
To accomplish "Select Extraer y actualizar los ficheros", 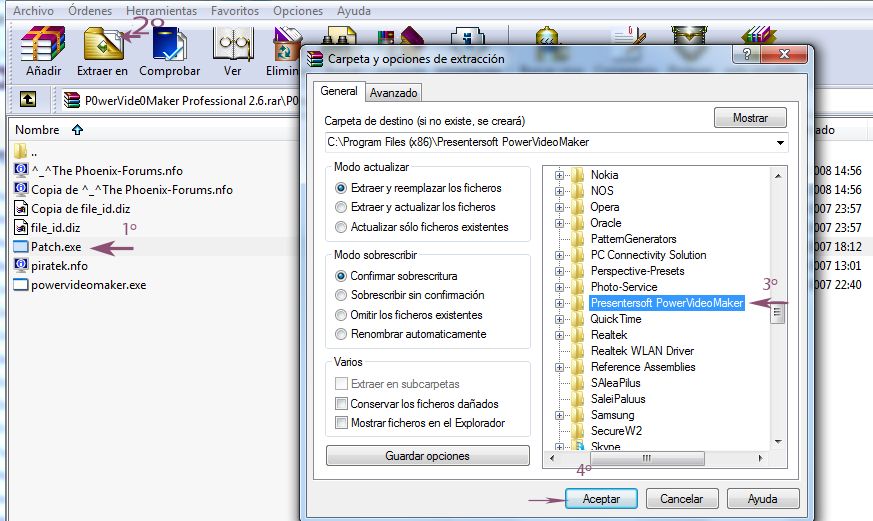I will click(x=341, y=207).
